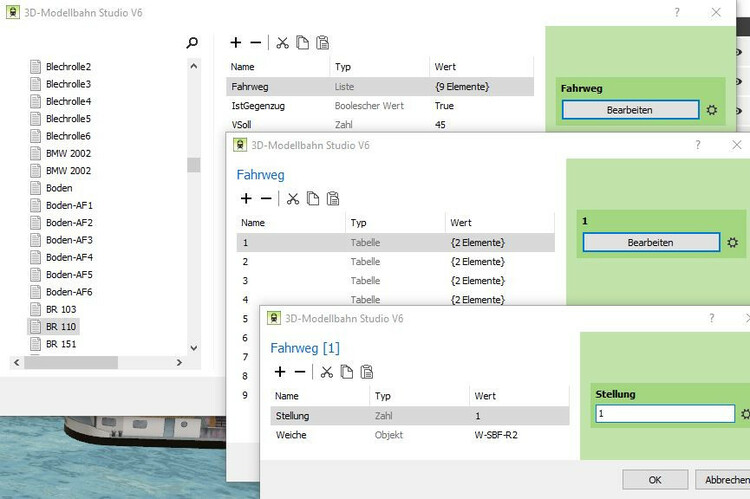Click the left arrow of the horizontal scrollbar
This screenshot has height=499, width=750.
pos(17,363)
